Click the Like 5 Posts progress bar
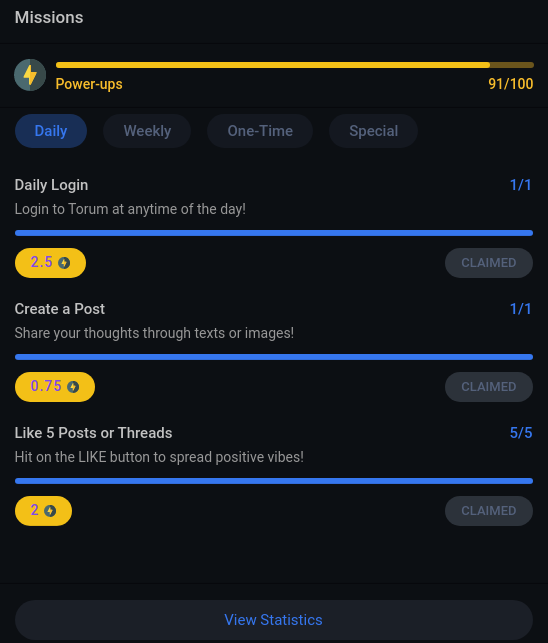Viewport: 548px width, 643px height. pos(274,481)
